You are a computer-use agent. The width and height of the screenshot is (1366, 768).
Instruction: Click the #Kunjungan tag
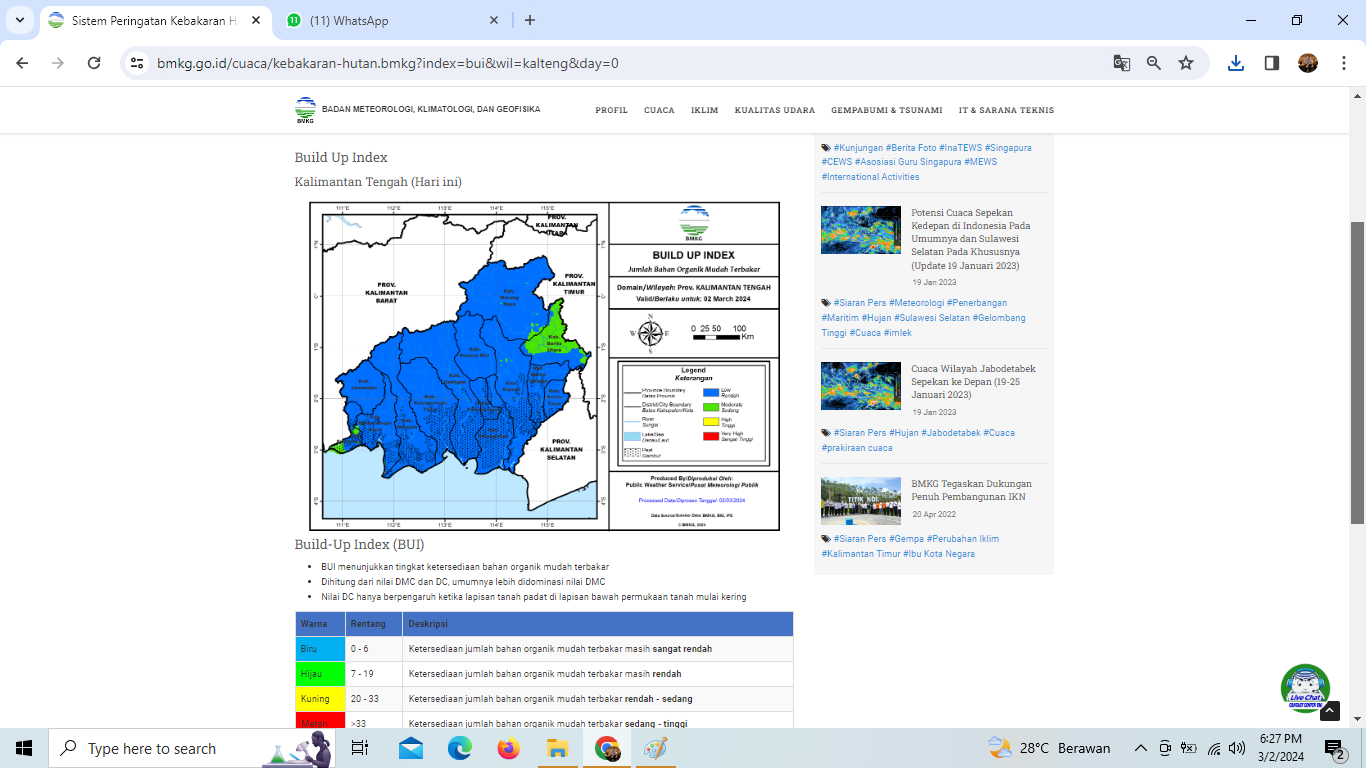click(x=858, y=147)
